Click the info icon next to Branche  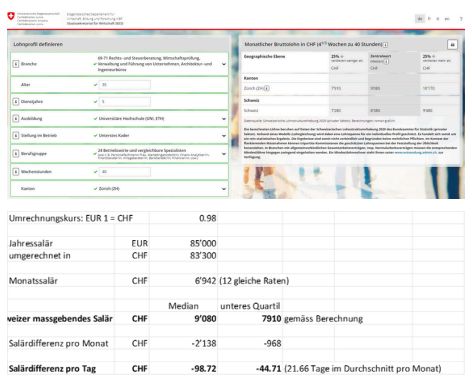[x=16, y=64]
